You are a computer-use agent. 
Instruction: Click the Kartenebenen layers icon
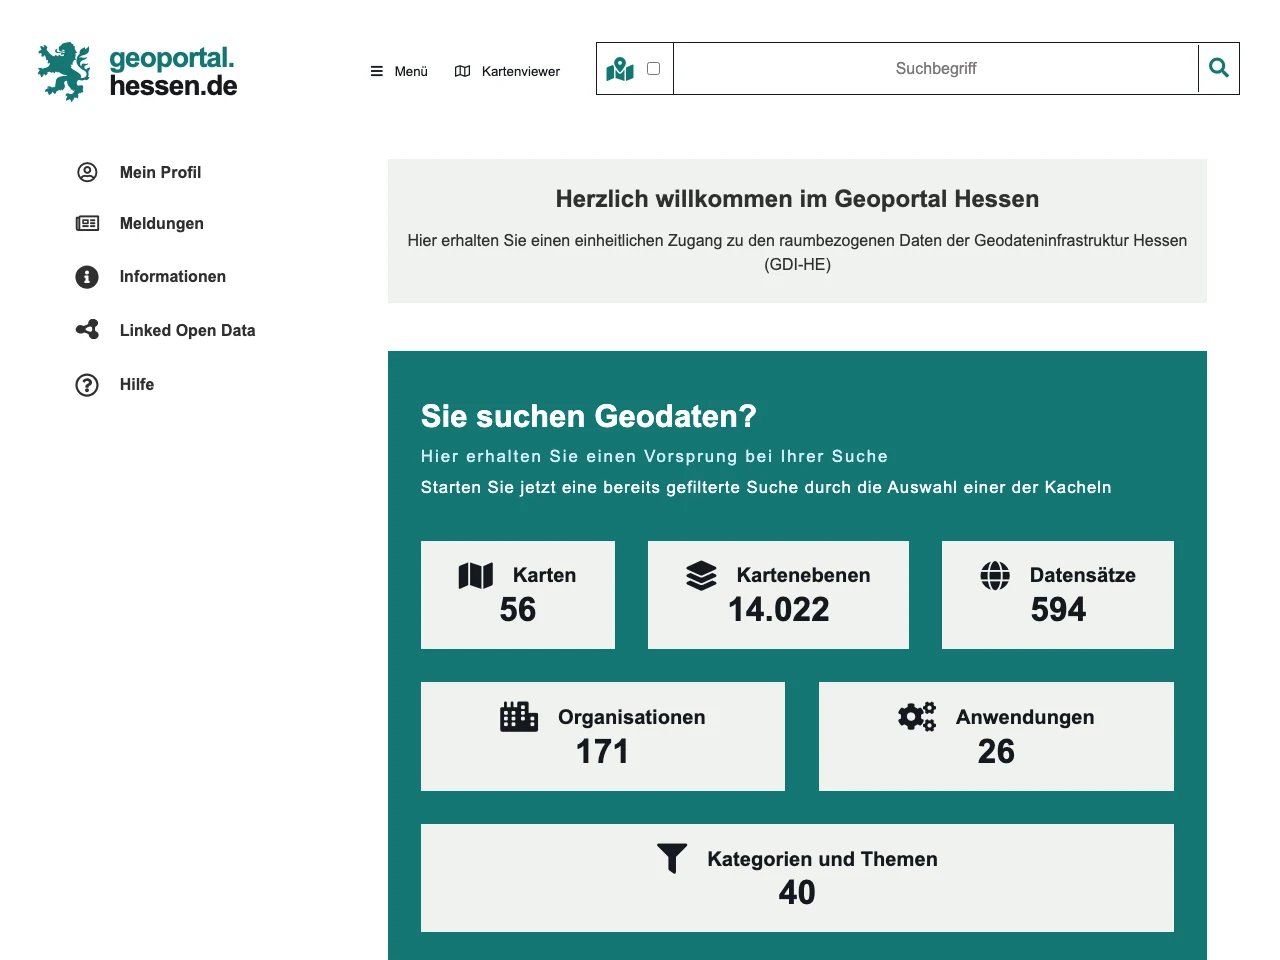coord(701,575)
